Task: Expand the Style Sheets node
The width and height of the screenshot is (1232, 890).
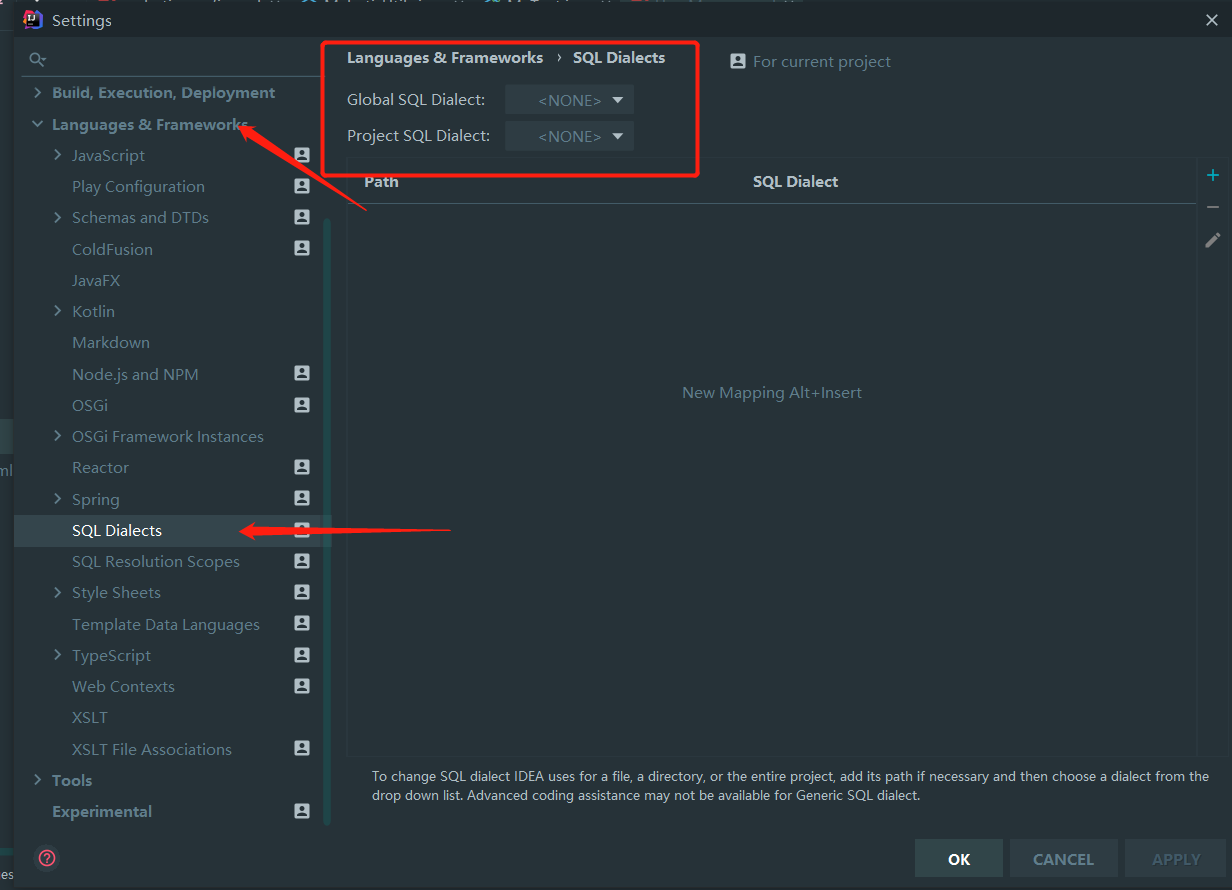Action: point(58,592)
